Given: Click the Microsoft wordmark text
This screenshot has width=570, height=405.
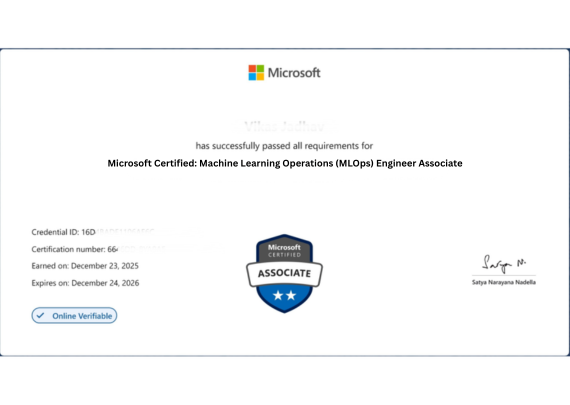Looking at the screenshot, I should point(294,73).
